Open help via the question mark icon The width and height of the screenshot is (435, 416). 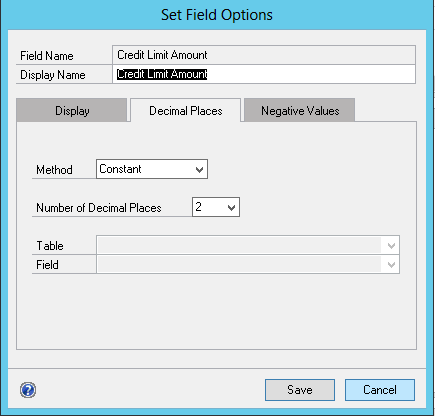pos(28,390)
